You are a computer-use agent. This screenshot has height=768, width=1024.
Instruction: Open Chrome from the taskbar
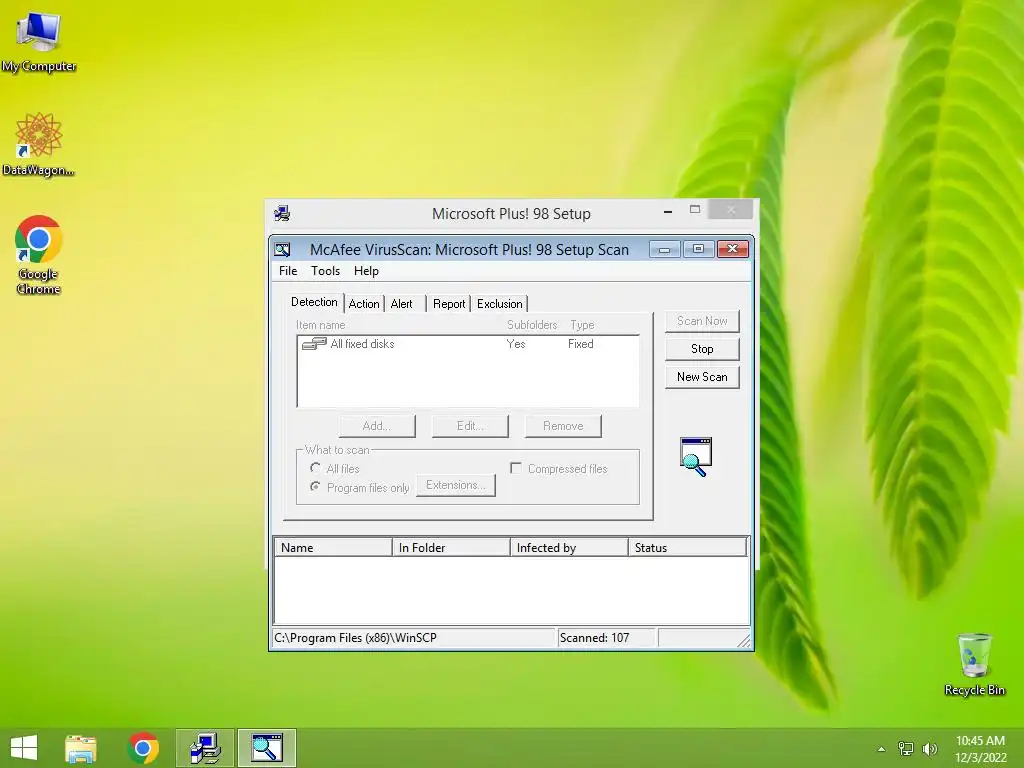143,748
